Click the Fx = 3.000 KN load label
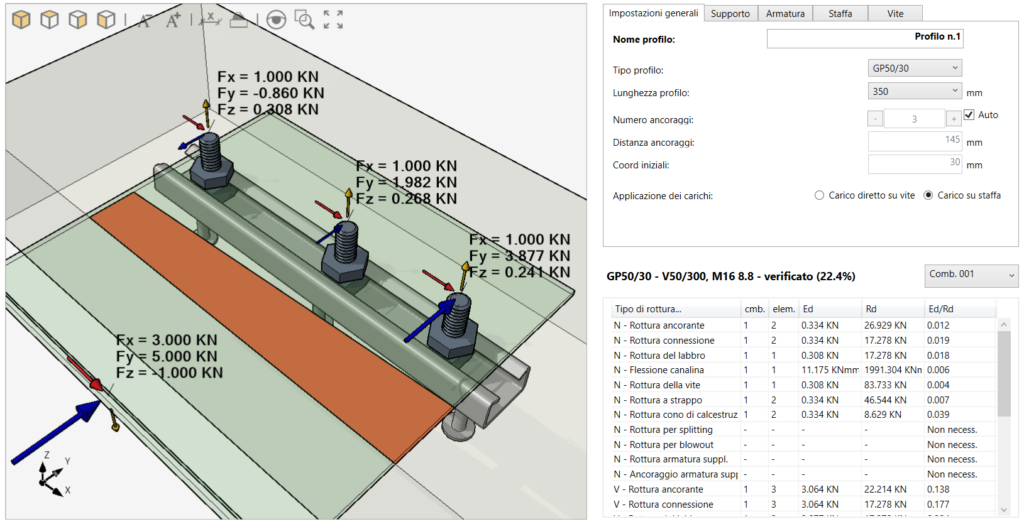This screenshot has height=524, width=1024. click(x=167, y=340)
